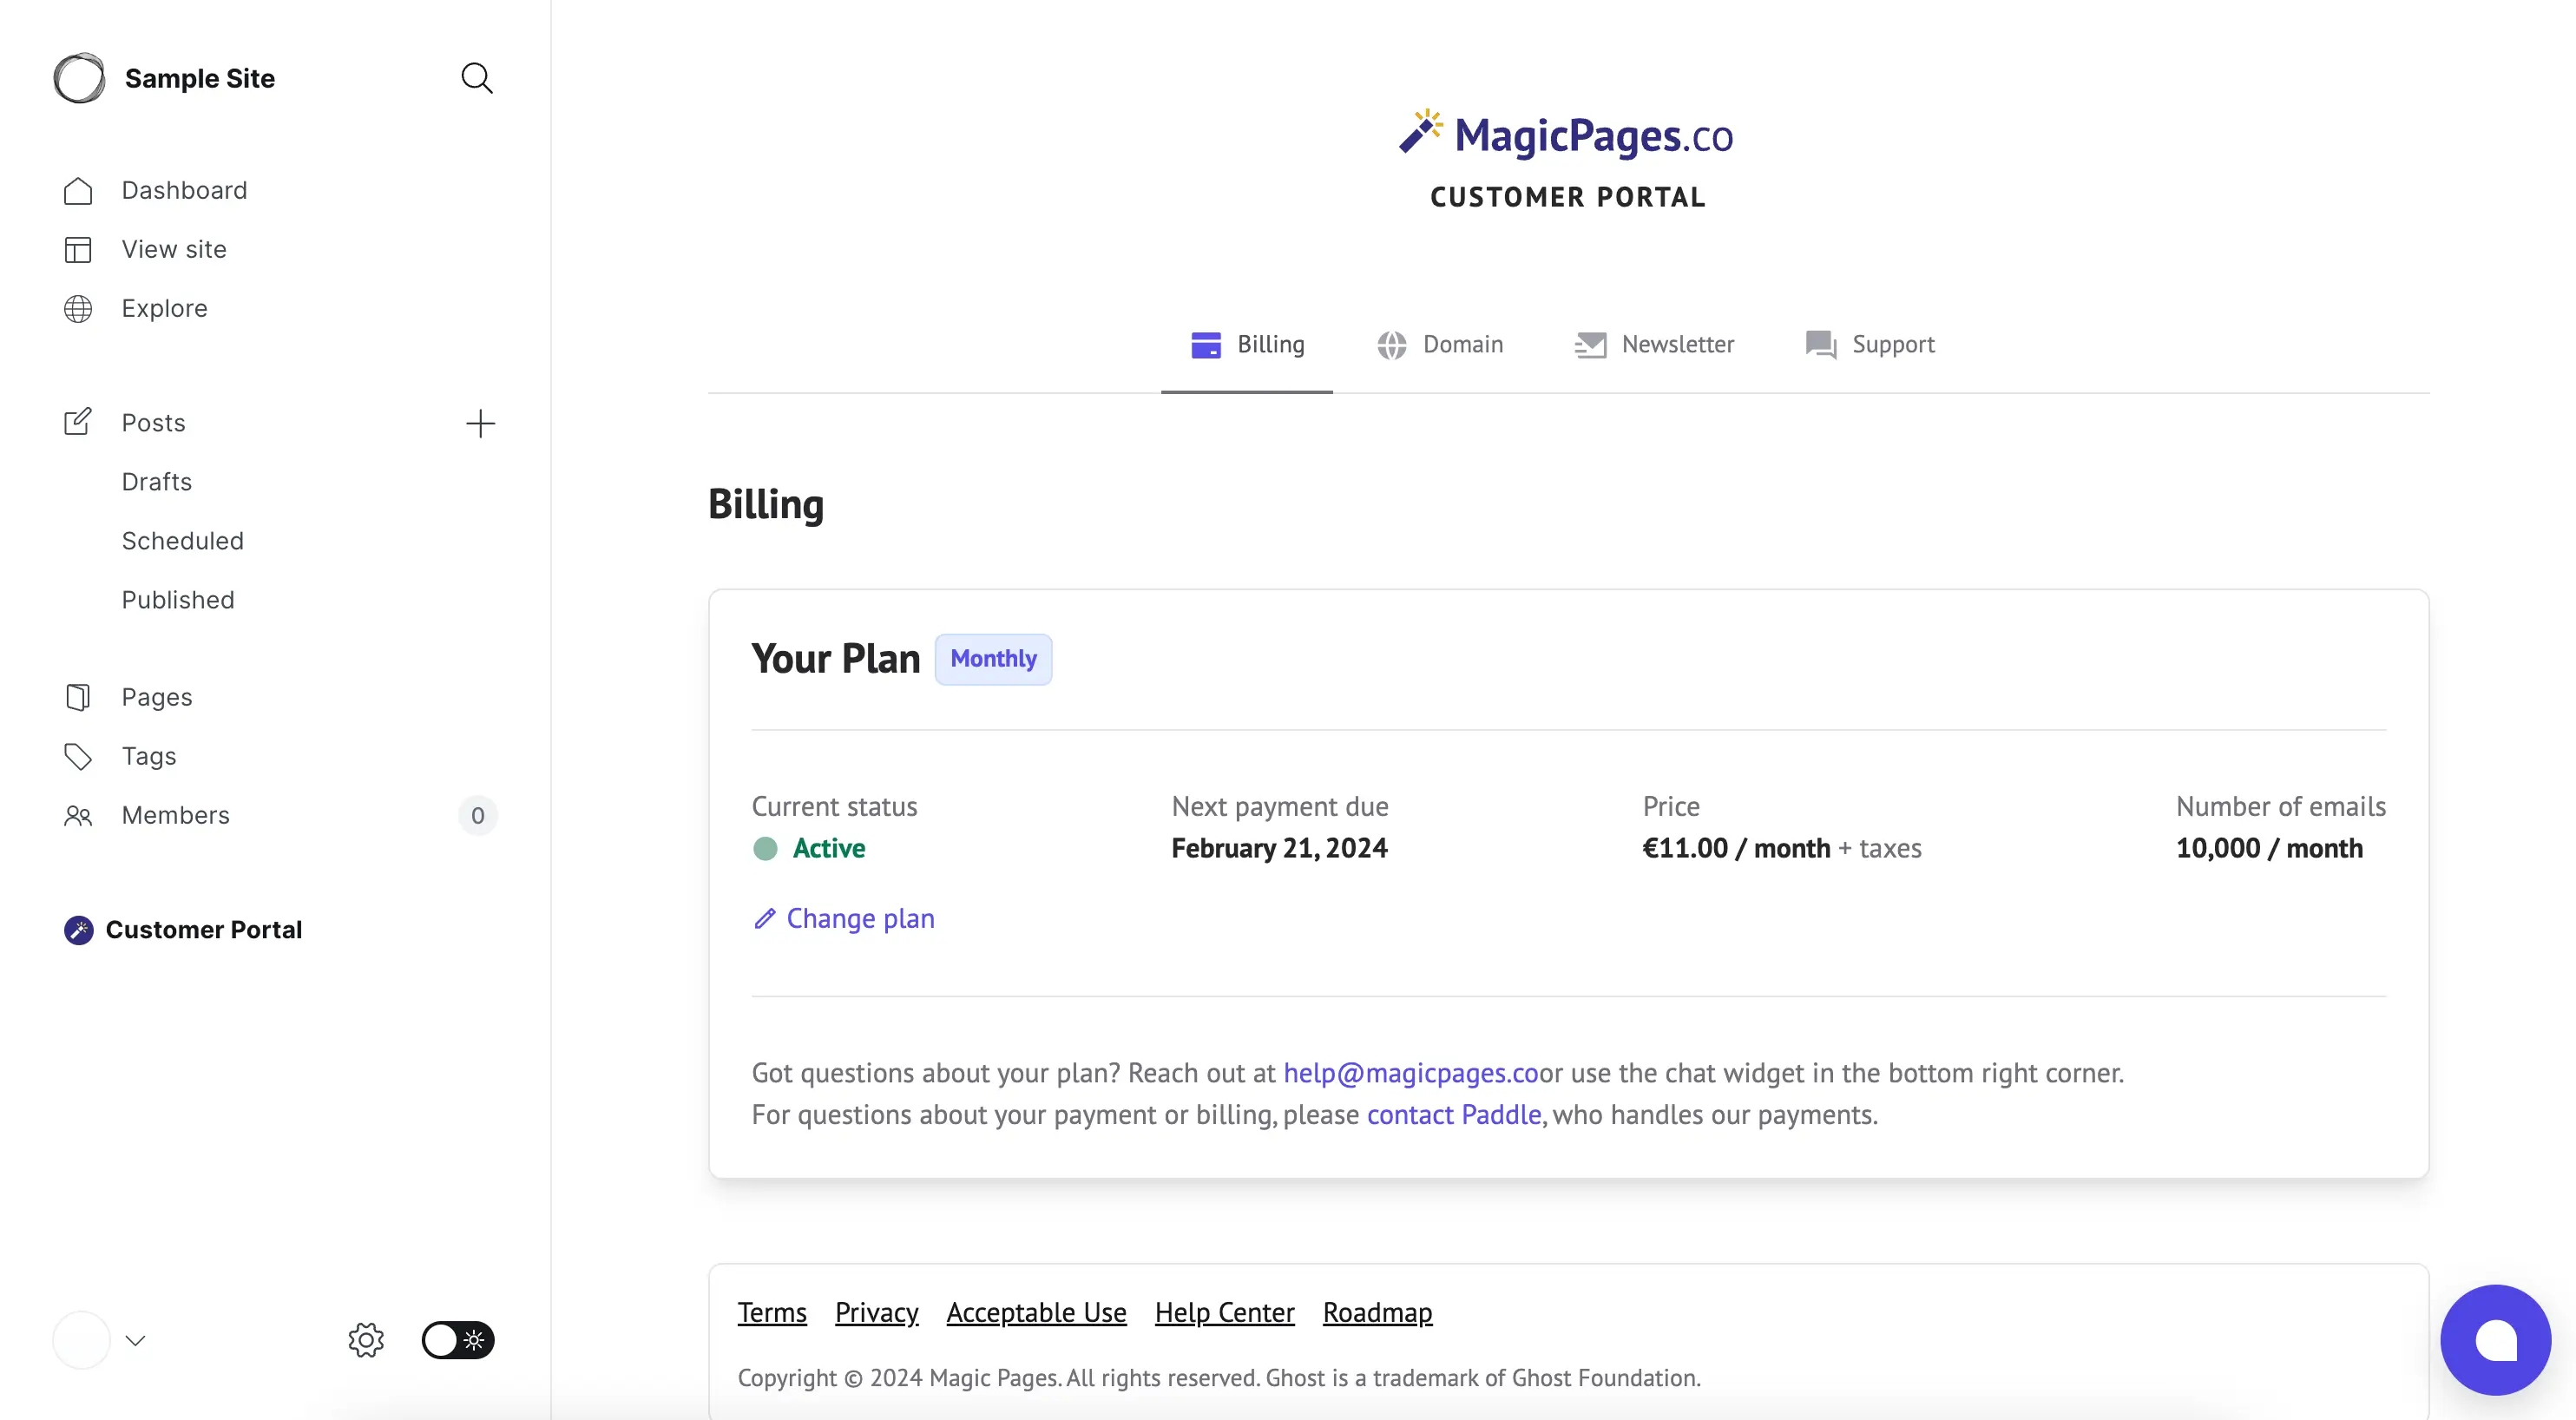Viewport: 2576px width, 1420px height.
Task: Toggle the light/dark mode switch
Action: coord(457,1340)
